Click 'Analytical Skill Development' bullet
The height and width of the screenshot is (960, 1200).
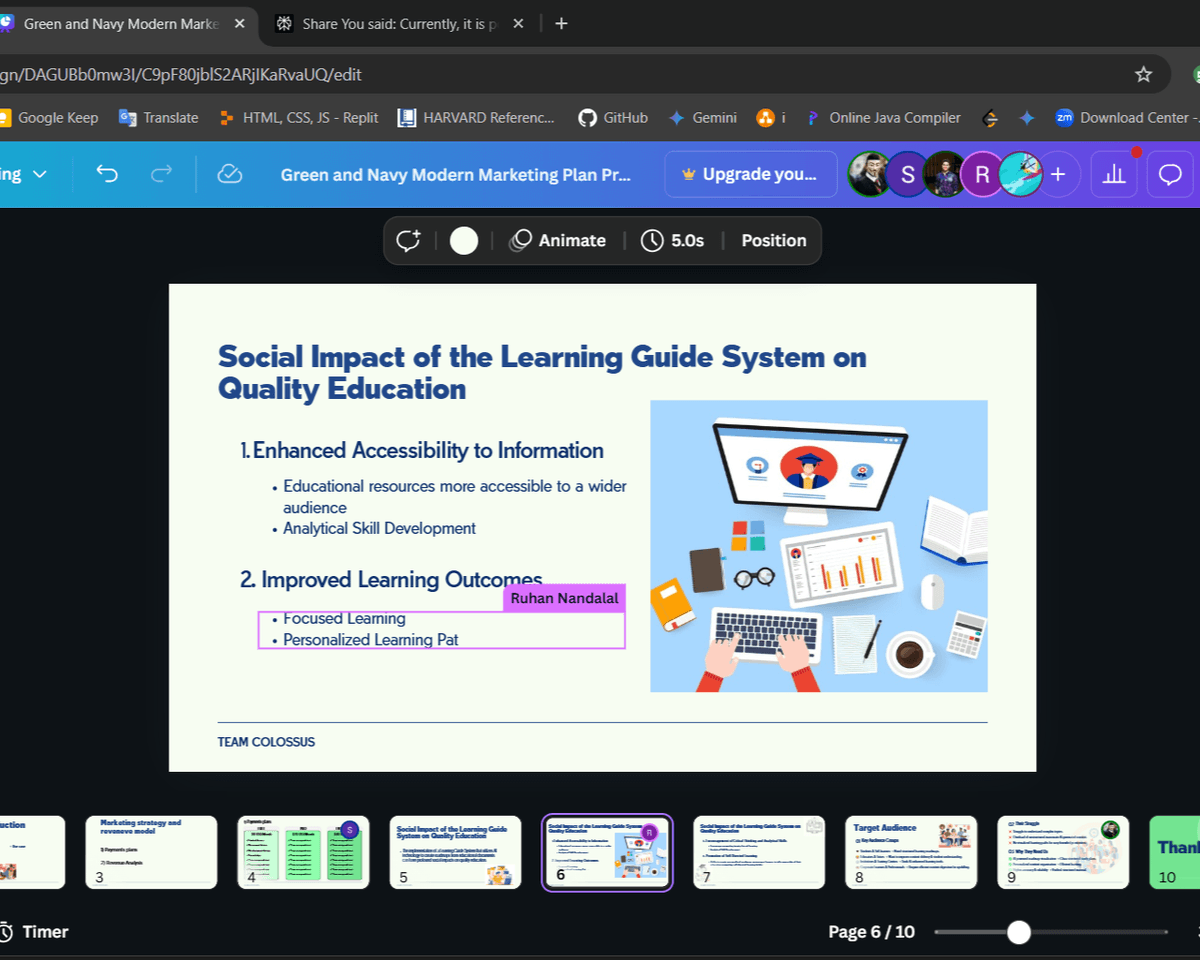(x=379, y=528)
